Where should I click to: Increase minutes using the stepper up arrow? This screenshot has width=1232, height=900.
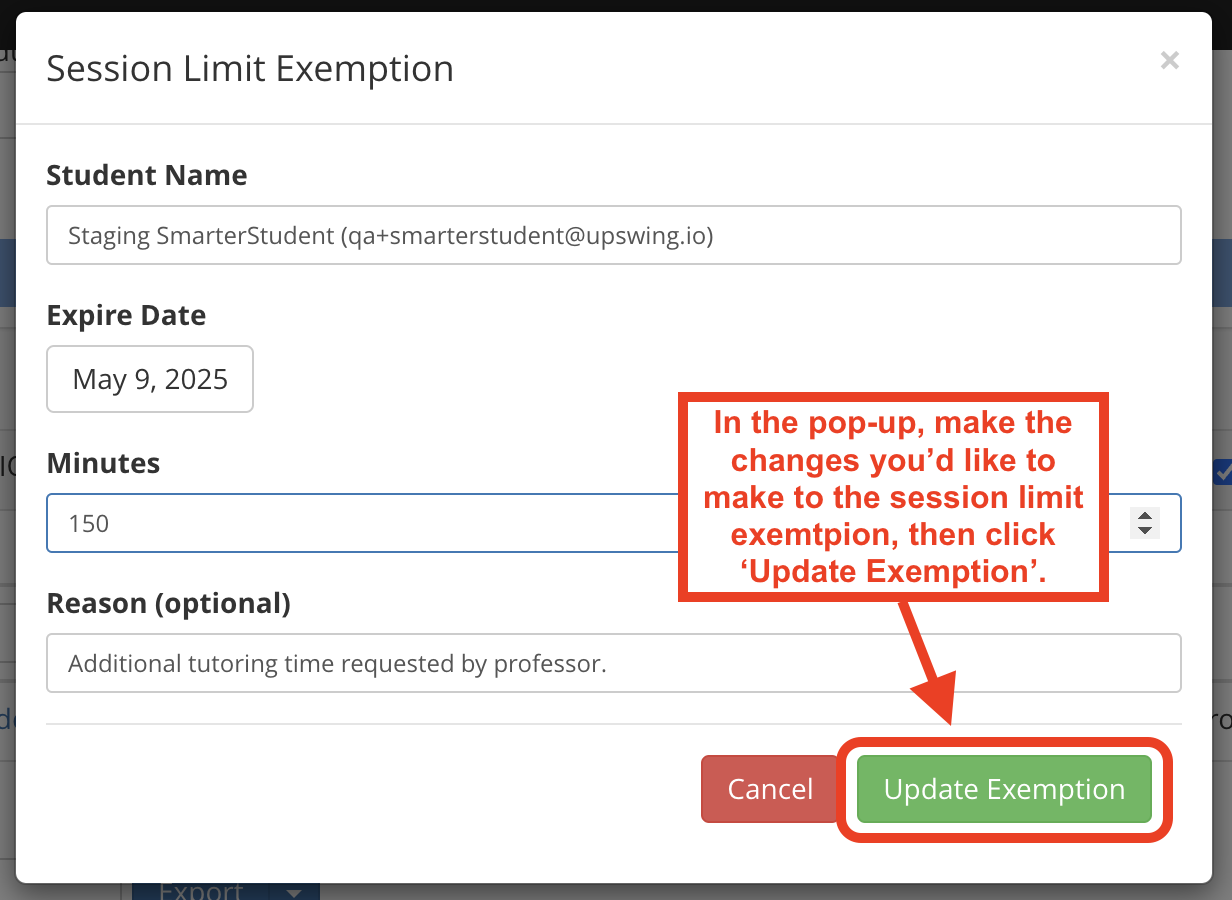(1146, 516)
